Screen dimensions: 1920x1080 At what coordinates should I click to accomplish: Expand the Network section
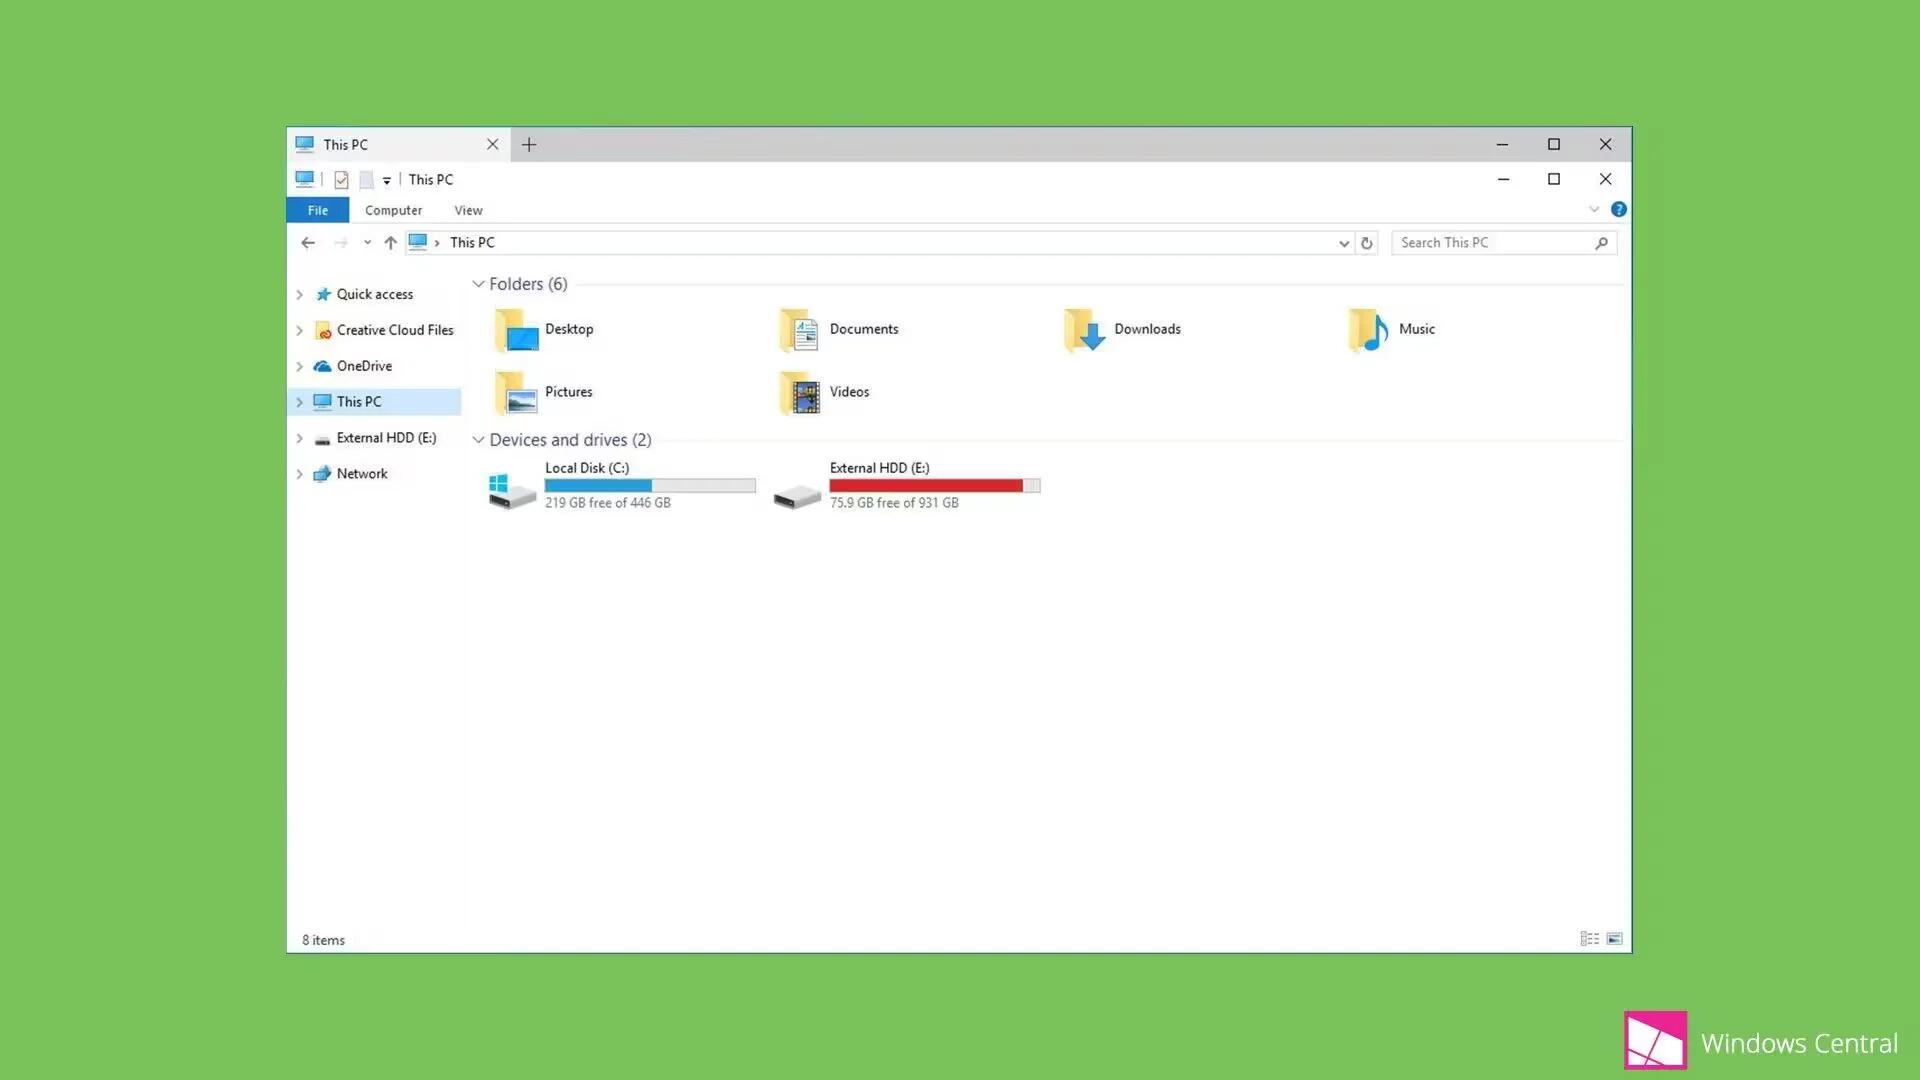pyautogui.click(x=299, y=472)
